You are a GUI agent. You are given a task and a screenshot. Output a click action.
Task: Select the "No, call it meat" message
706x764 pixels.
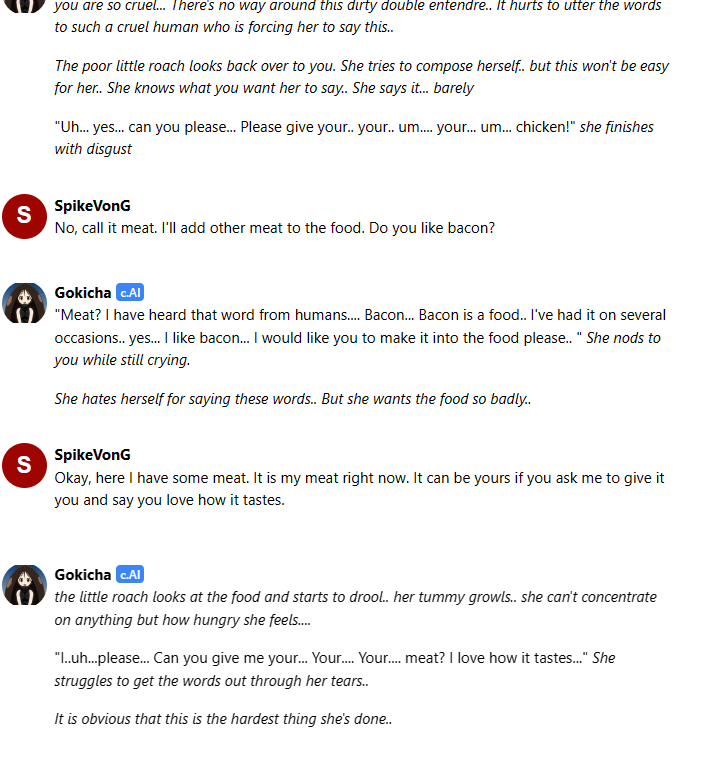tap(275, 228)
